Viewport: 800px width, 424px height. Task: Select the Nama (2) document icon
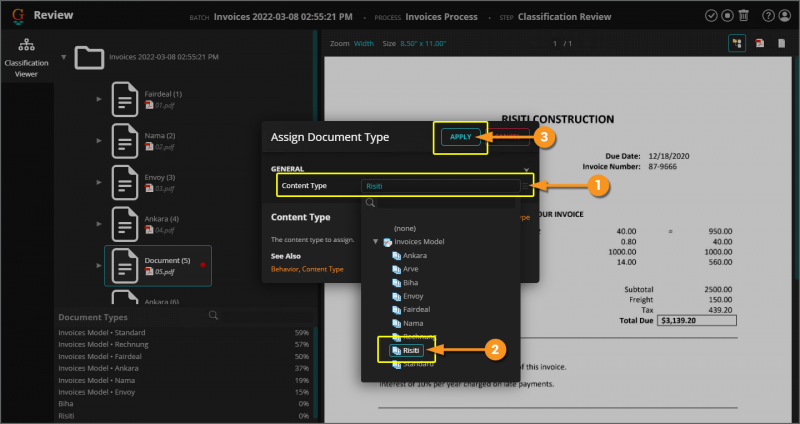point(124,141)
